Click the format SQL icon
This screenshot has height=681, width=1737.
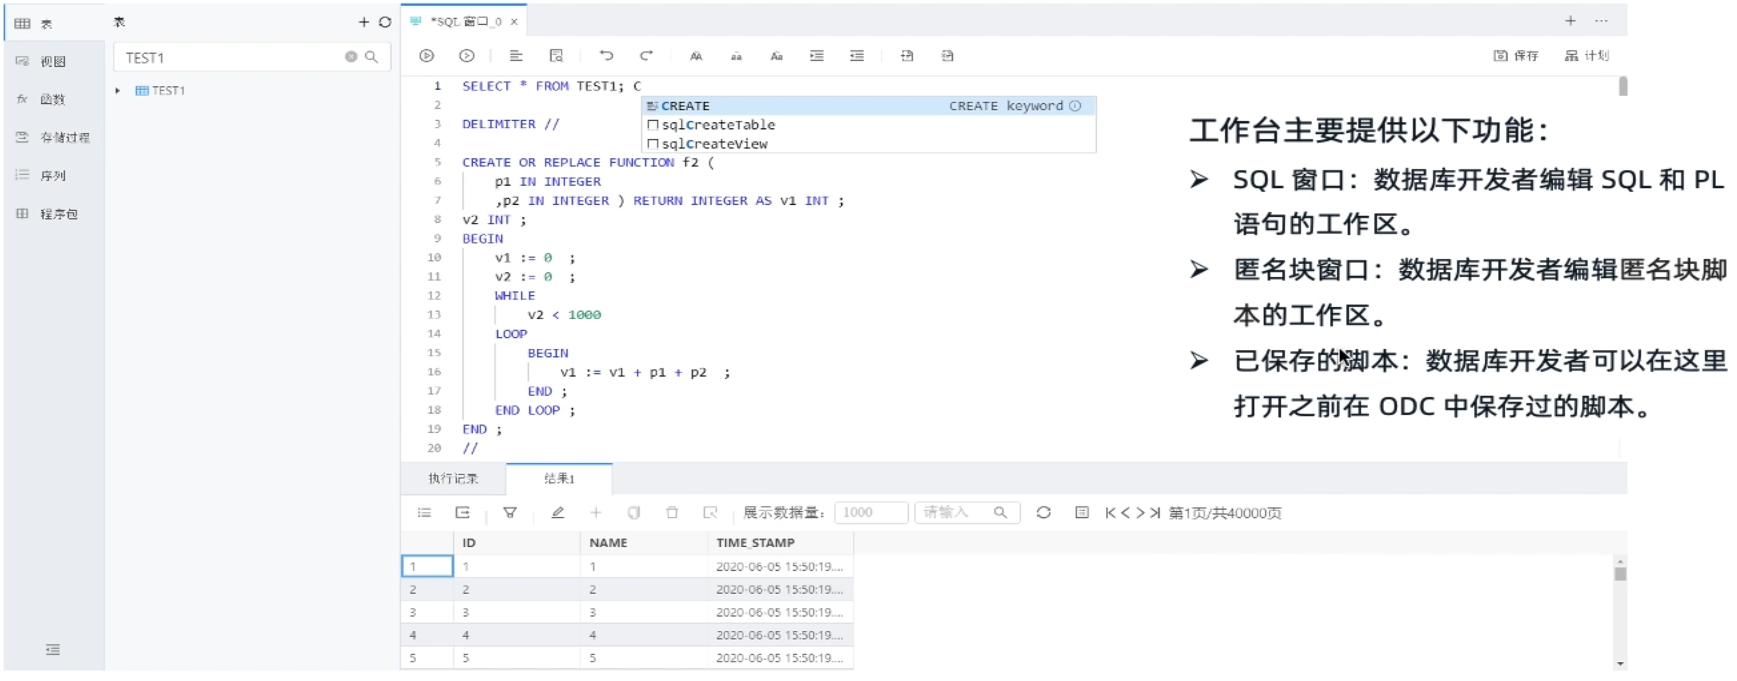point(516,56)
